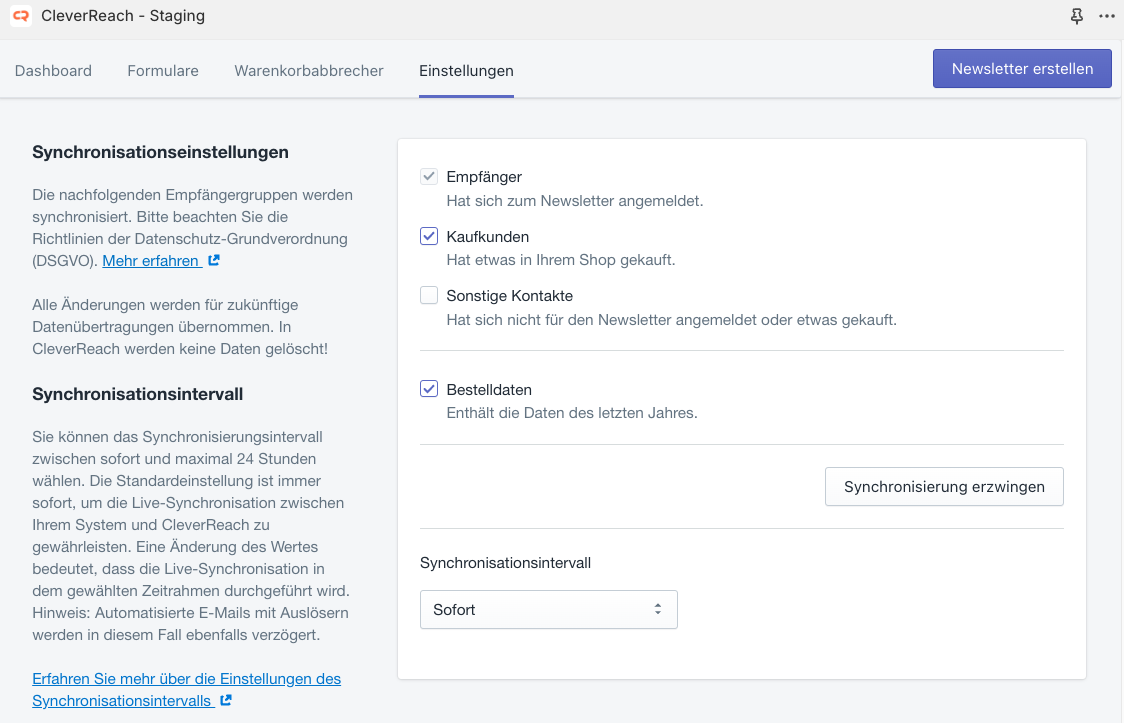Screen dimensions: 1124x723
Task: Open the Formulare tab
Action: (163, 71)
